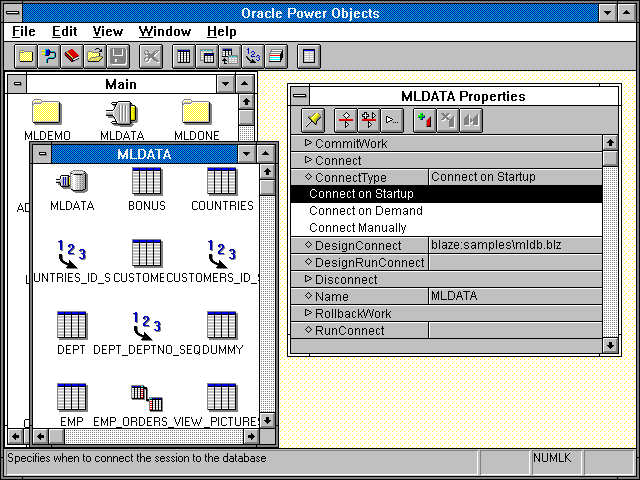
Task: Click the scissors Cut toolbar icon
Action: pyautogui.click(x=151, y=57)
